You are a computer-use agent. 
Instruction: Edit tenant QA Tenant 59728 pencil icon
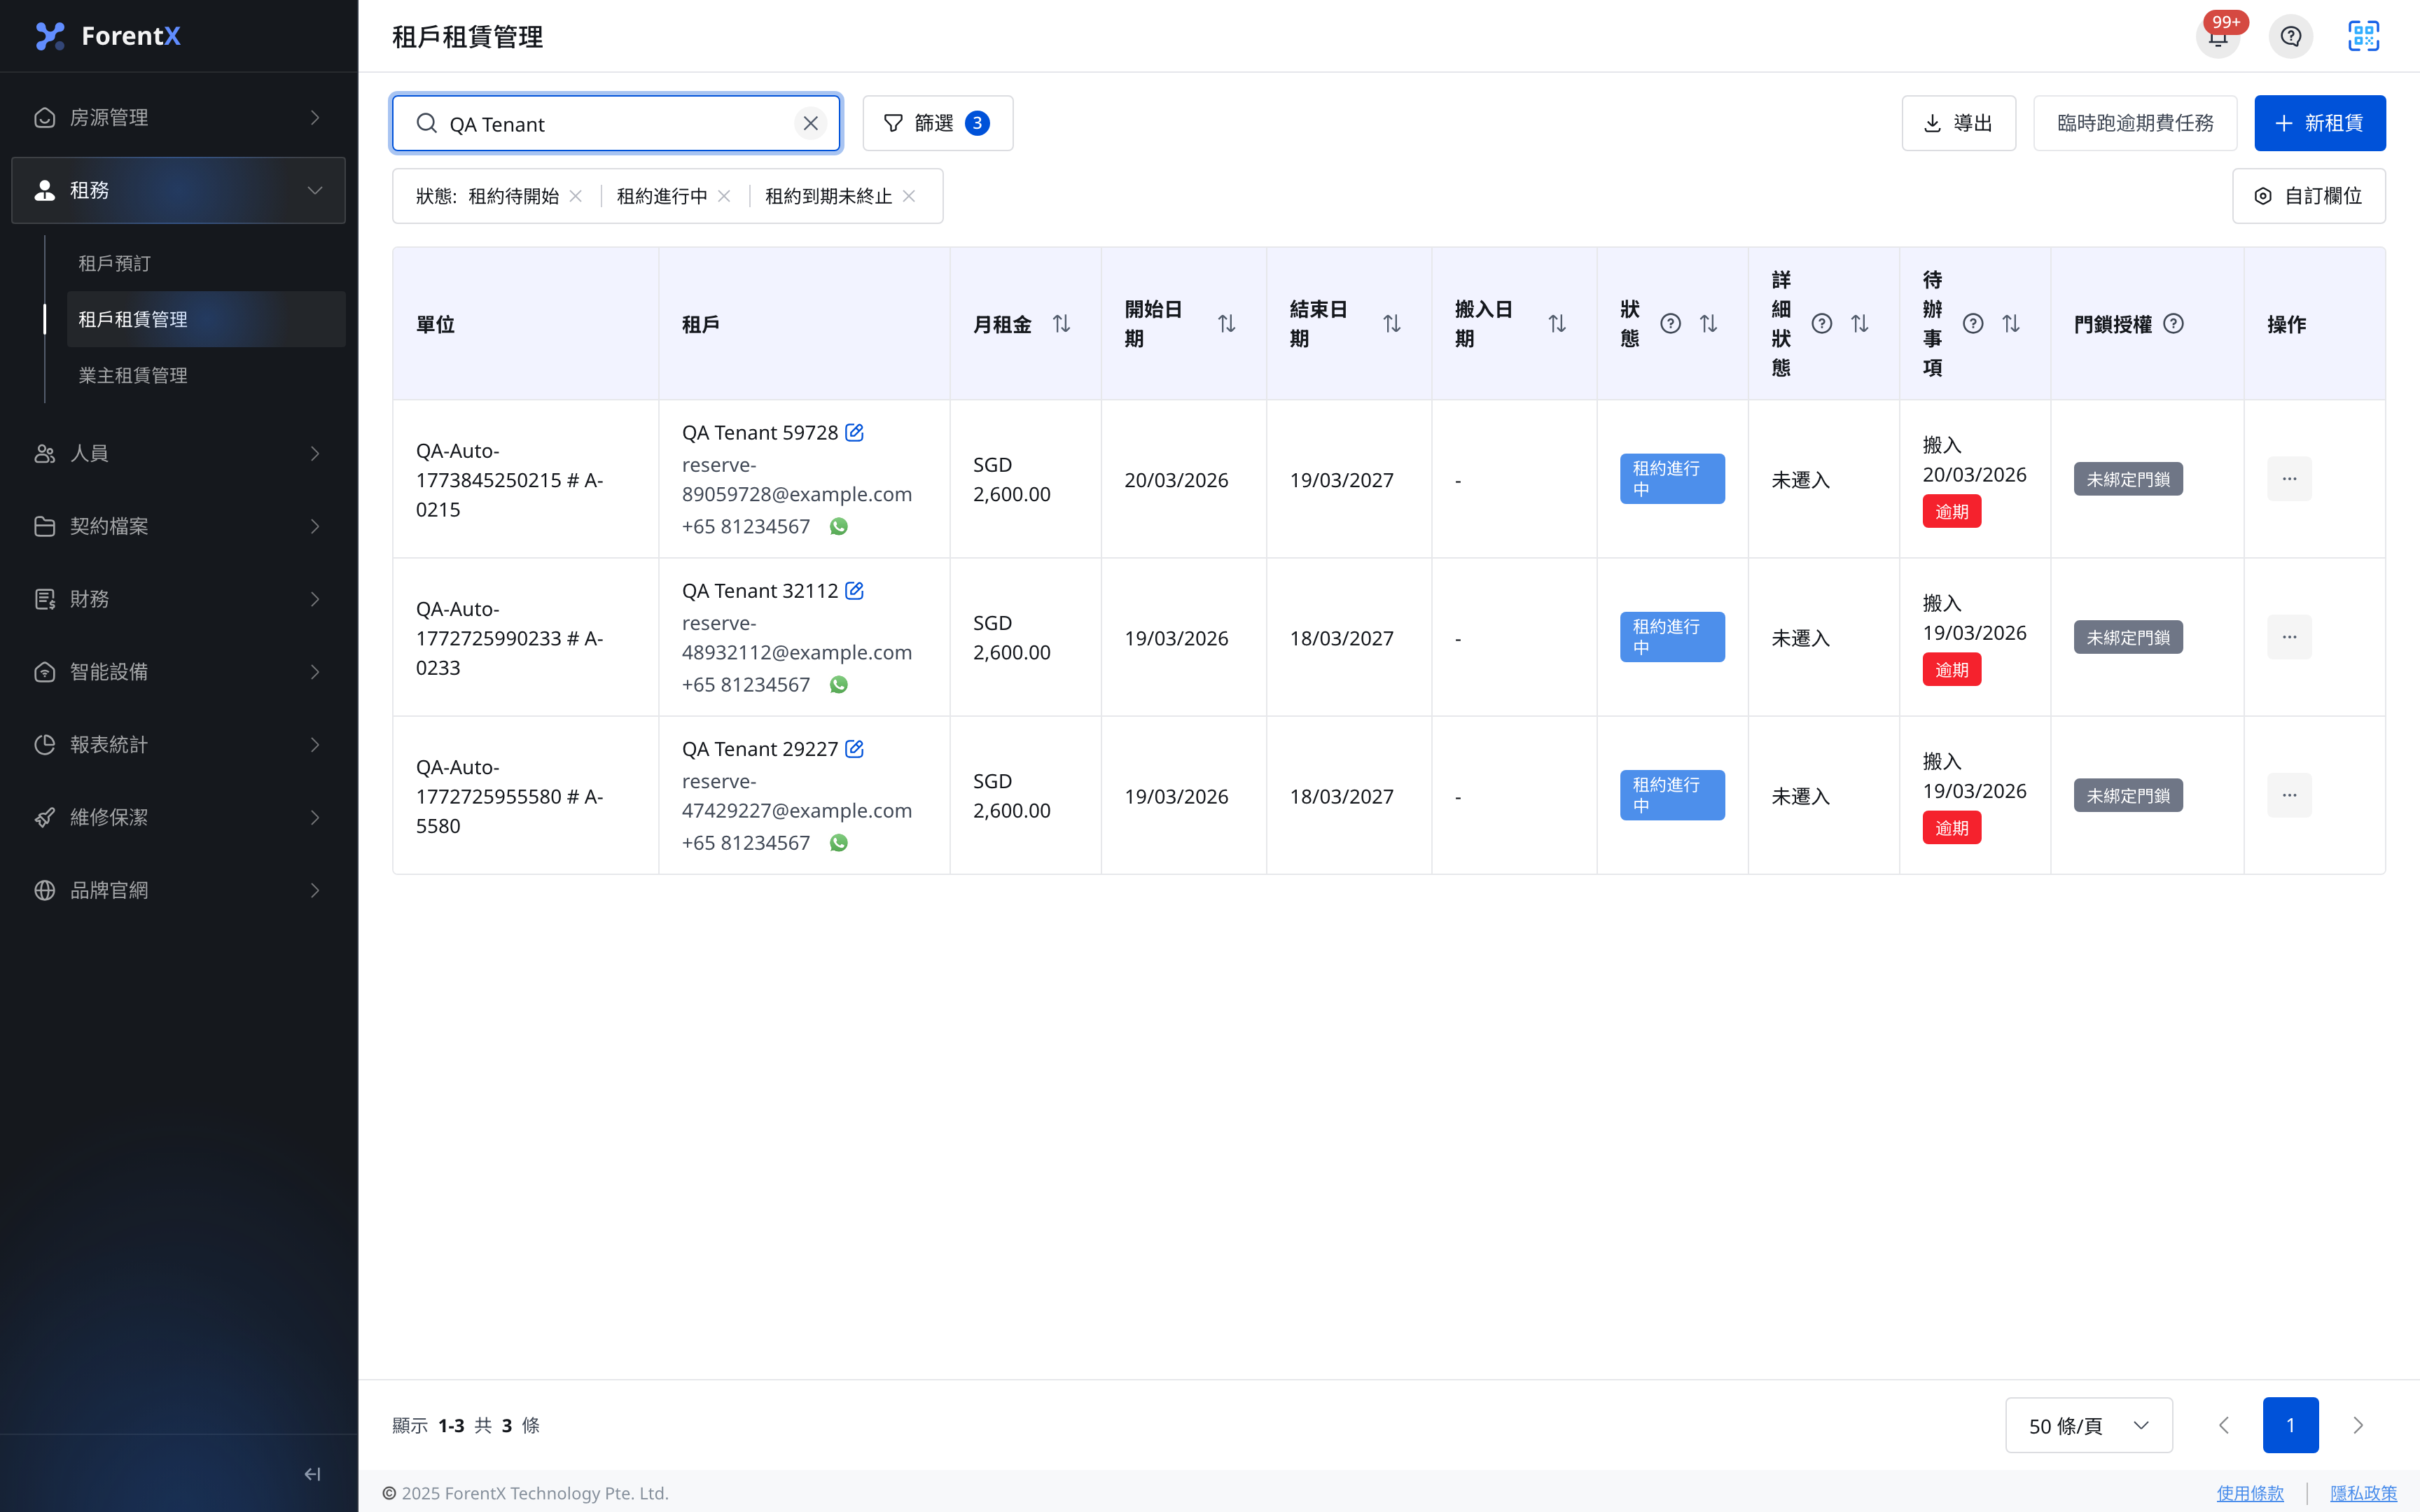(x=854, y=432)
